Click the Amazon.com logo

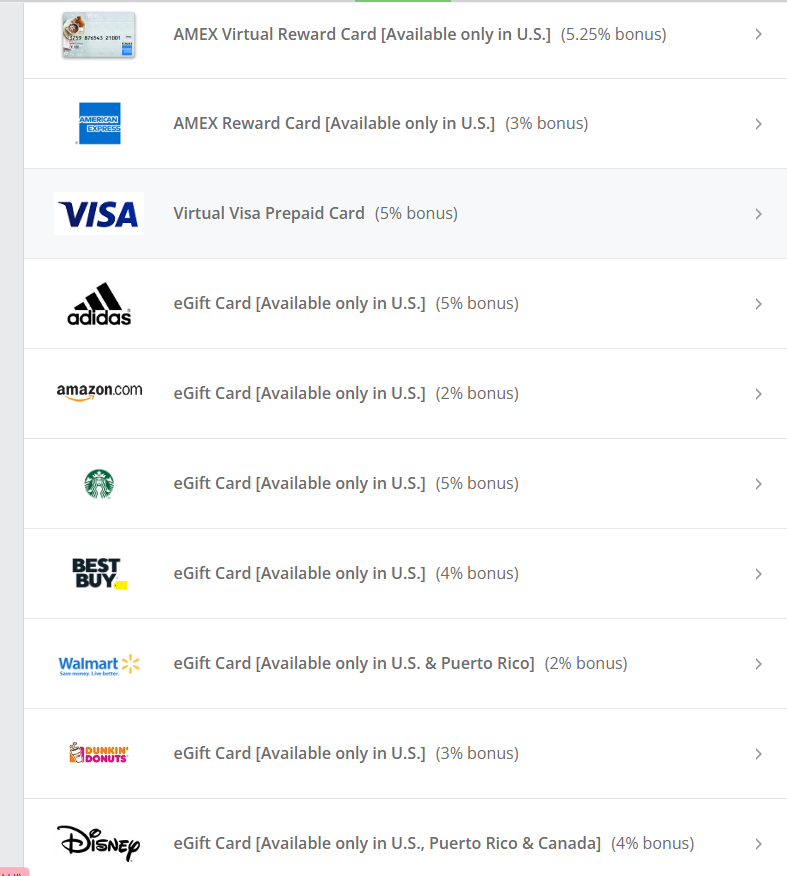pos(99,392)
